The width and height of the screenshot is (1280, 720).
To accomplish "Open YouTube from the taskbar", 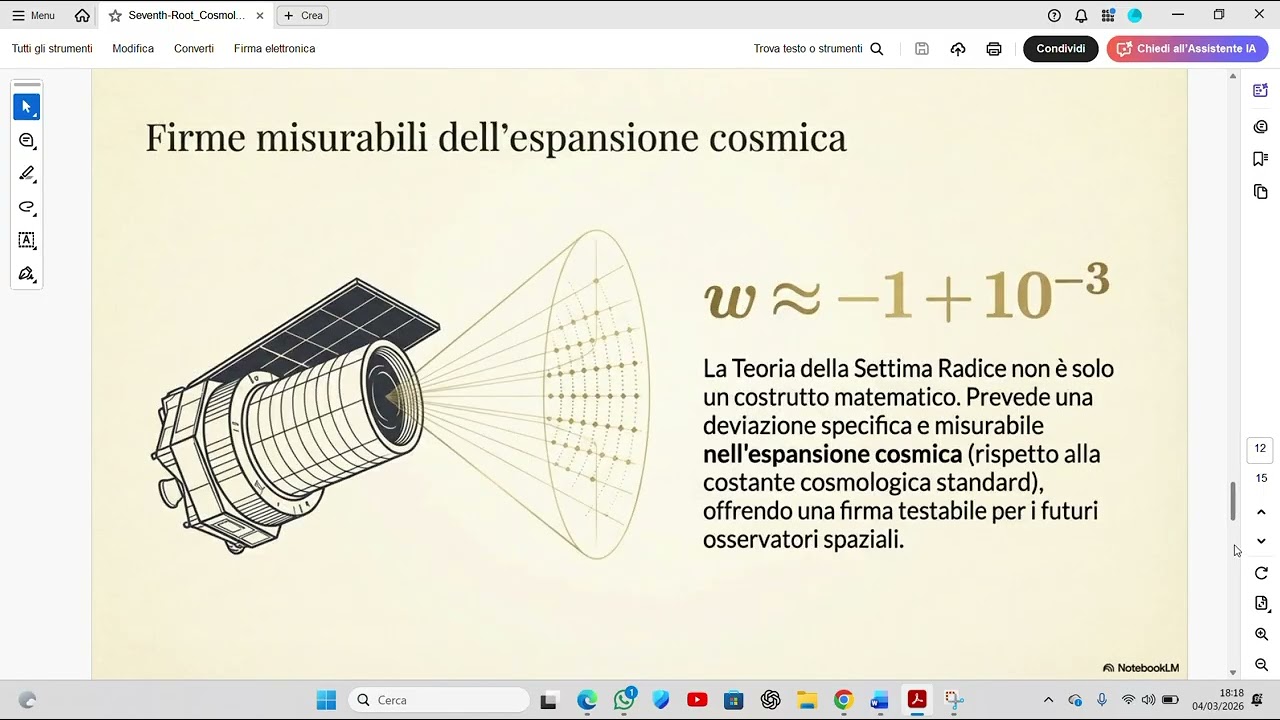I will [x=697, y=700].
